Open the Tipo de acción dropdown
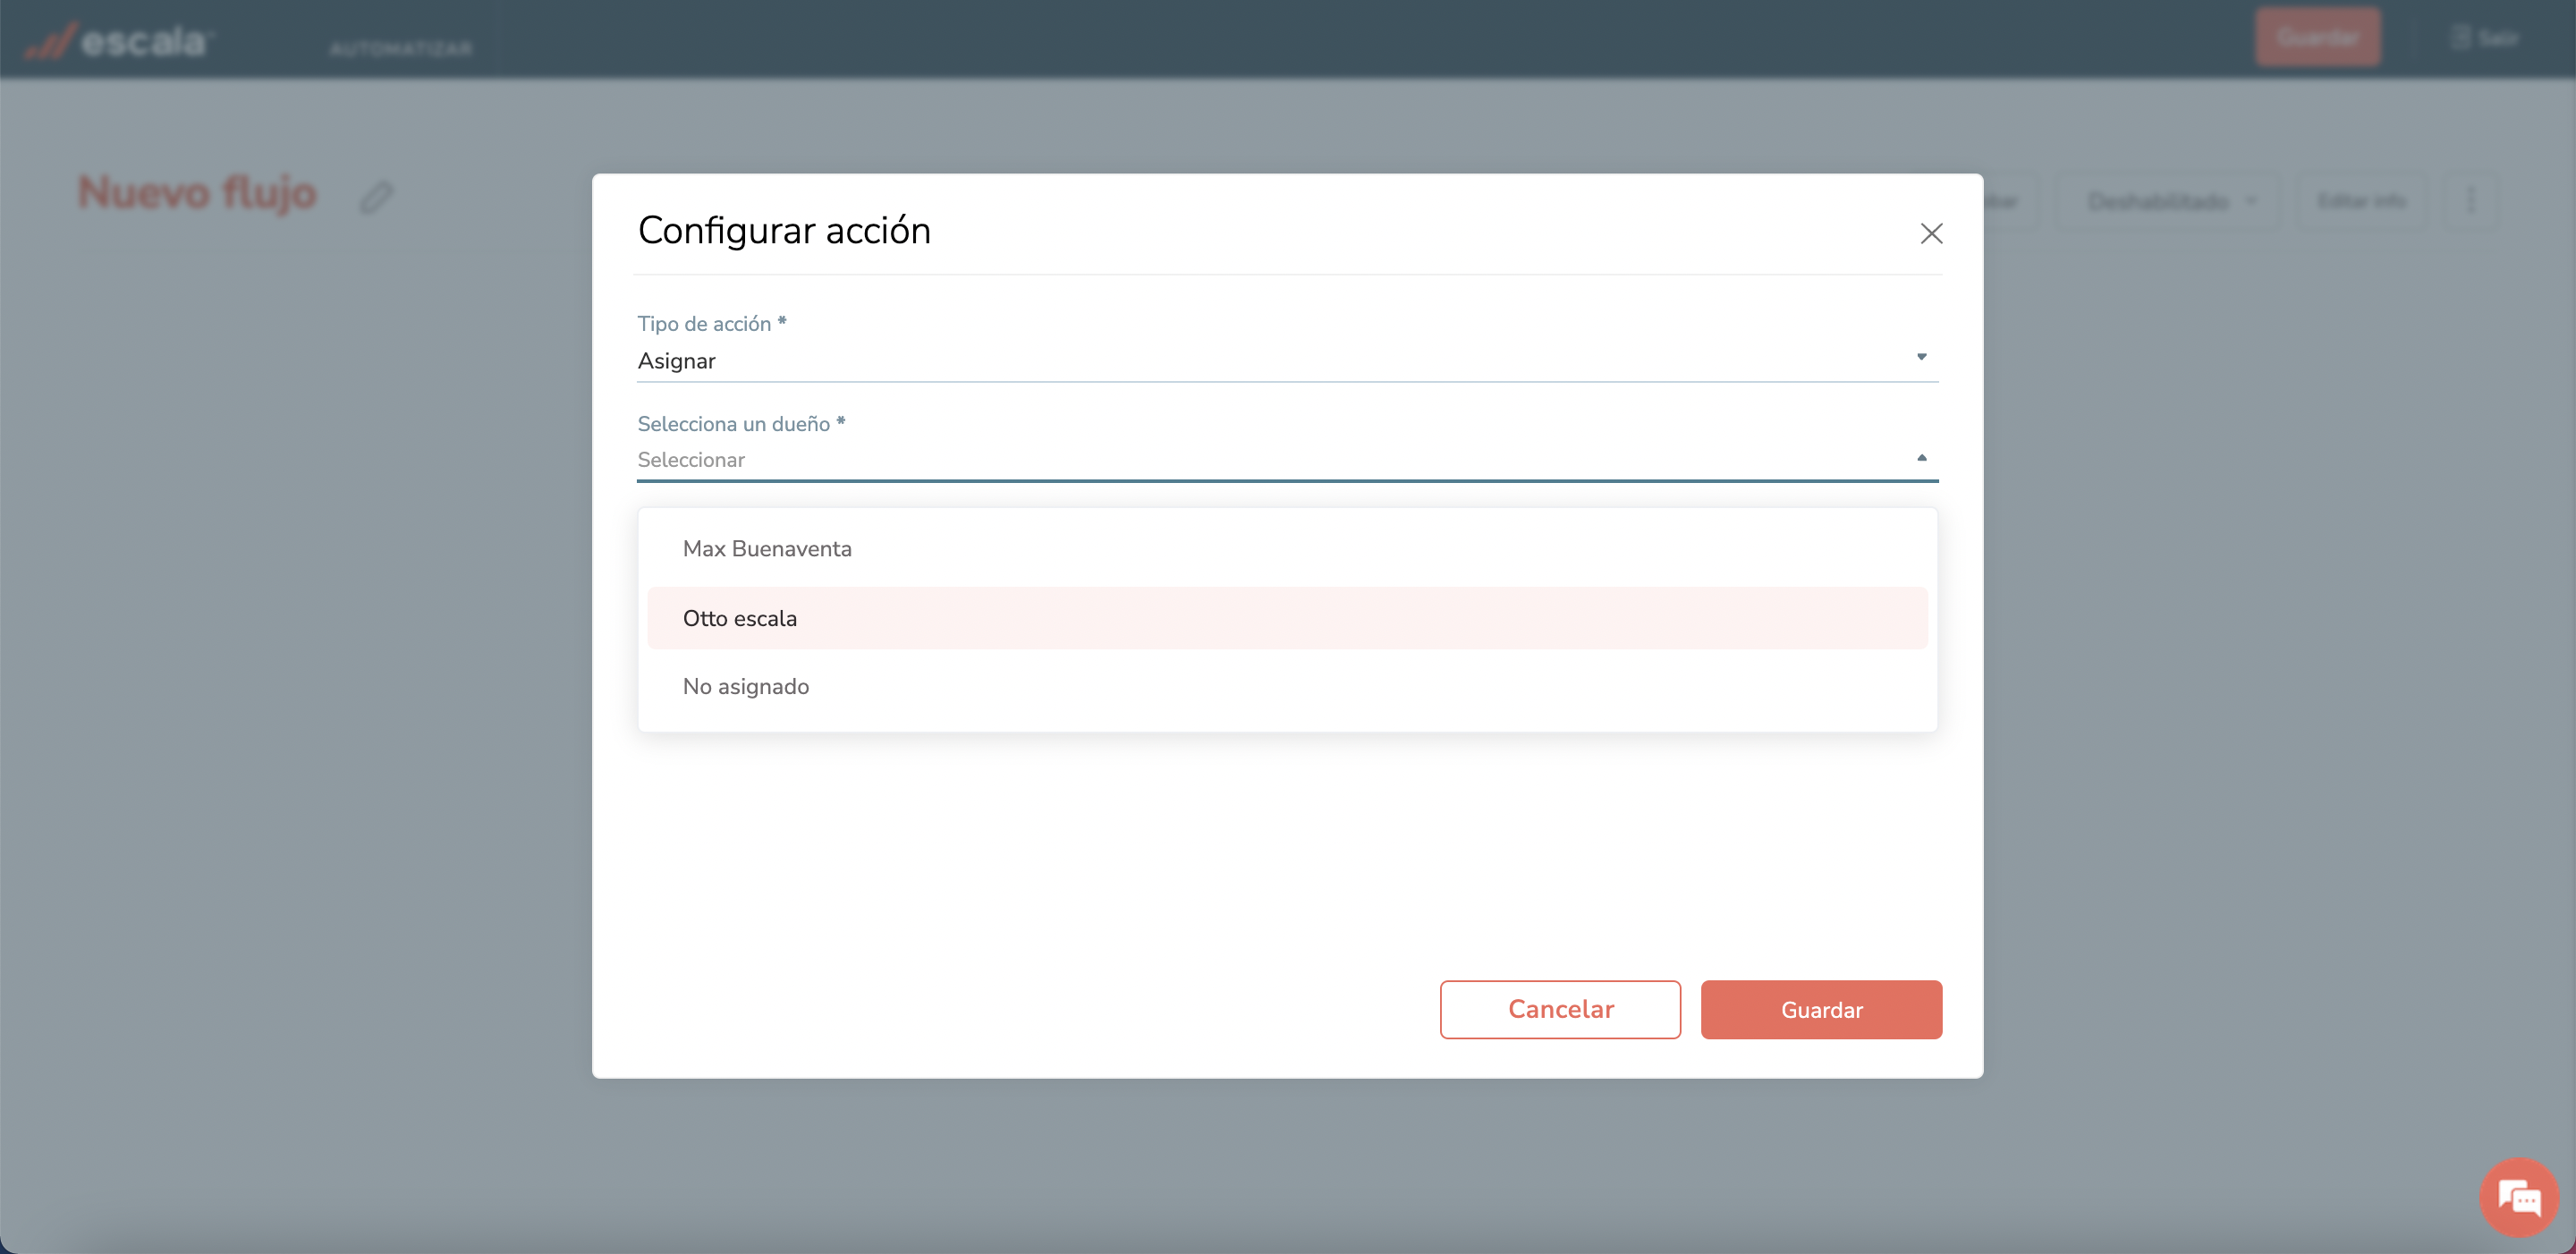 click(x=1287, y=360)
